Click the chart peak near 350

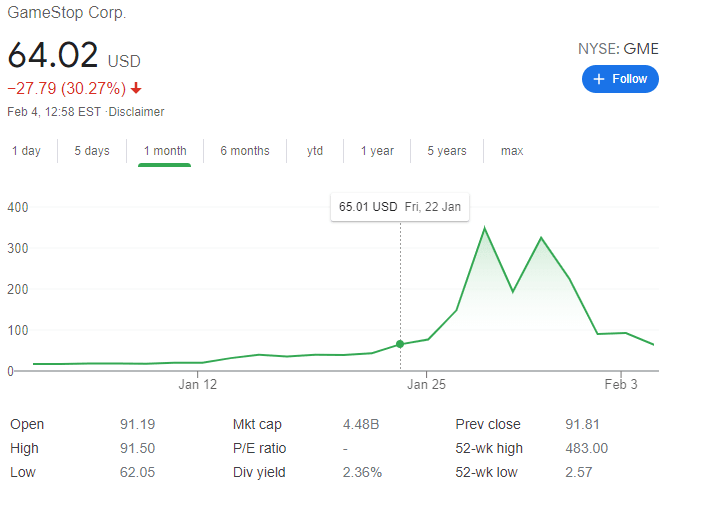(x=485, y=229)
